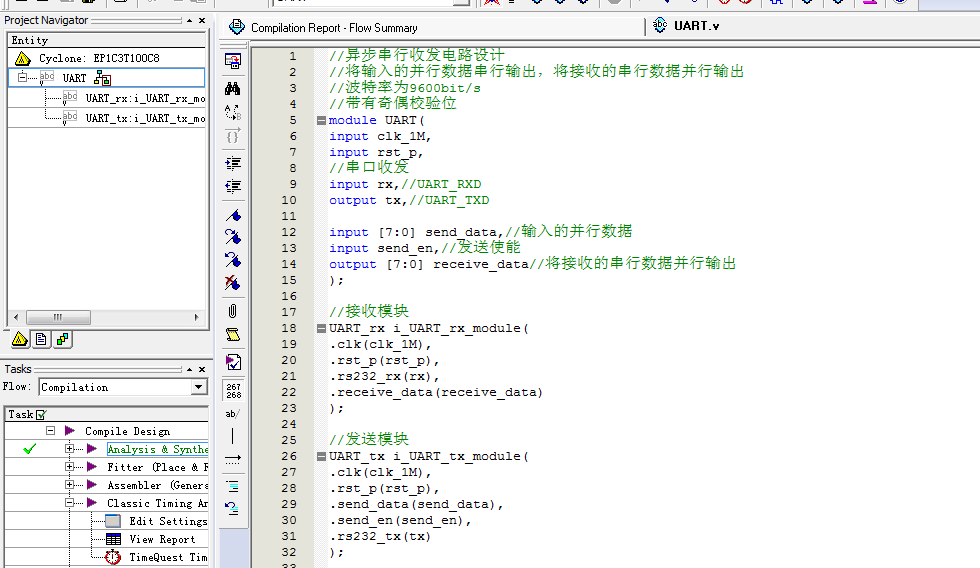Click the increase indent icon
Image resolution: width=980 pixels, height=568 pixels.
233,162
